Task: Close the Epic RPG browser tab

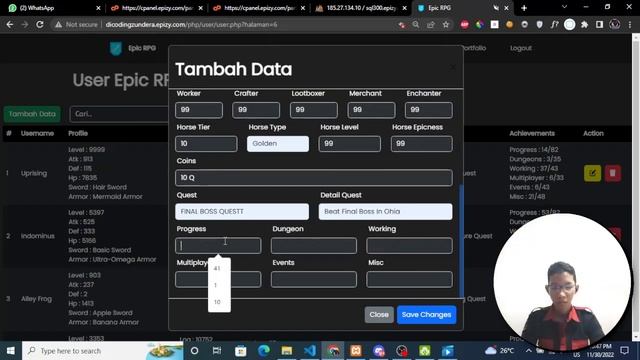Action: click(x=507, y=8)
